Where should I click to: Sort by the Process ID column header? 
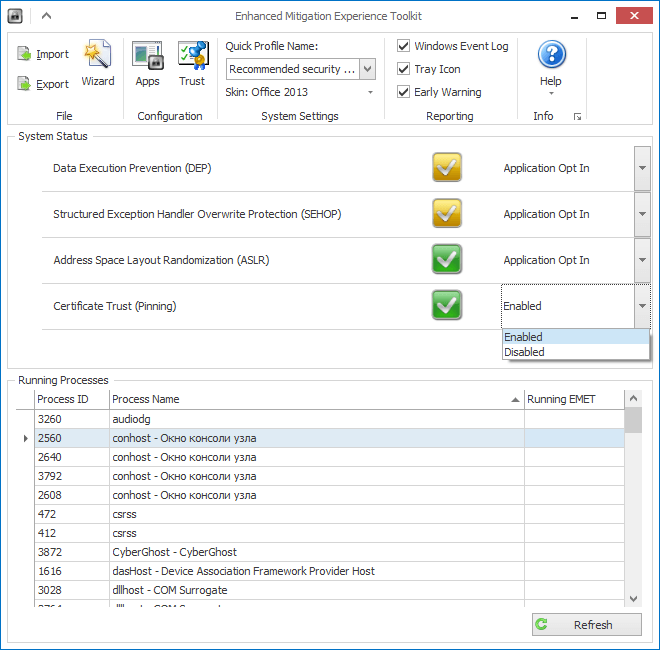[72, 399]
